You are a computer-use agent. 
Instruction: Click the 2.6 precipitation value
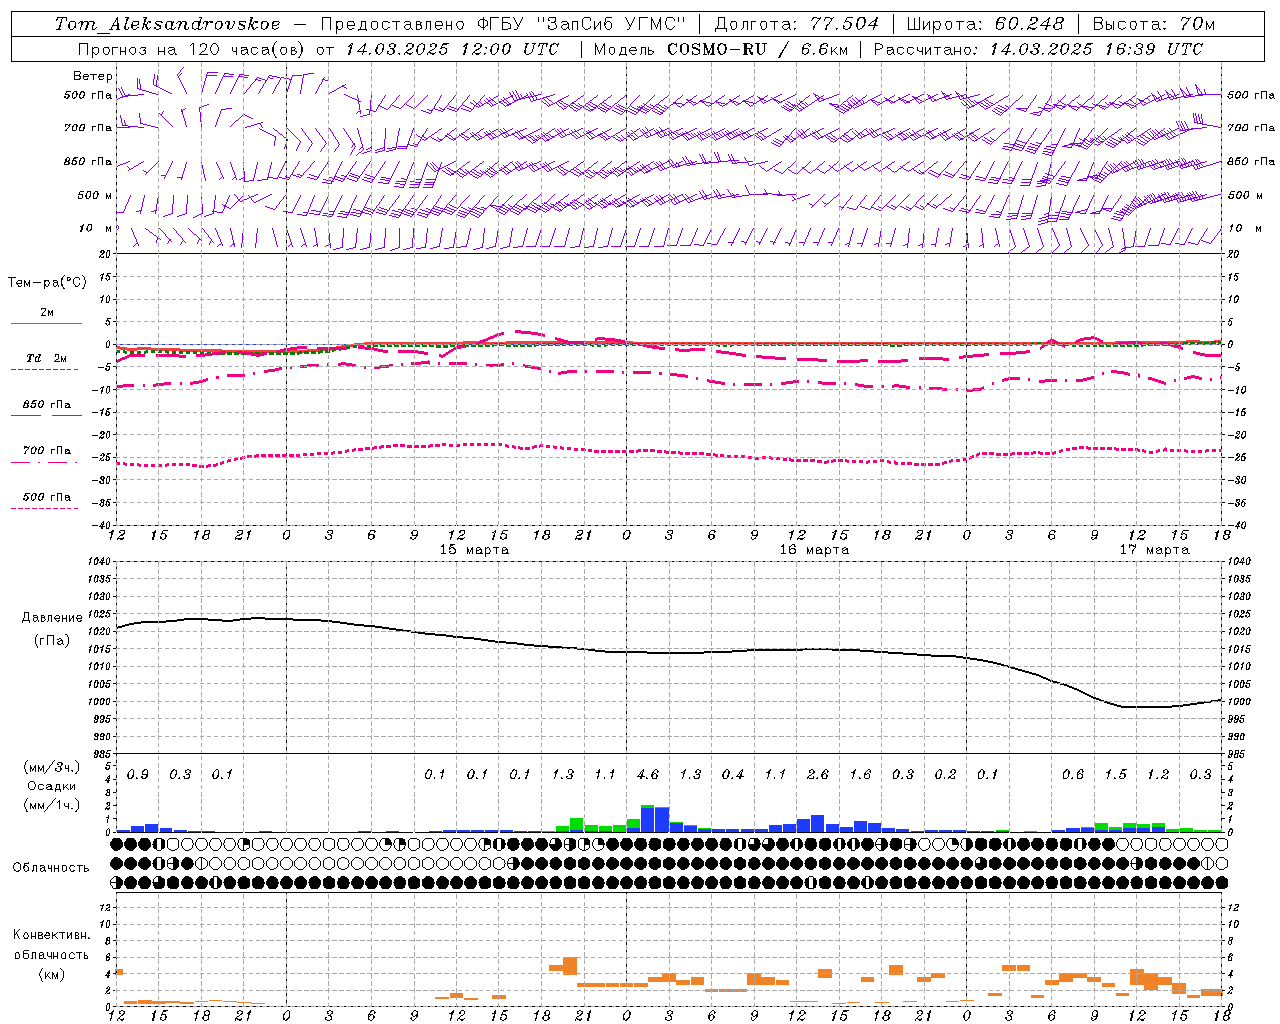817,775
